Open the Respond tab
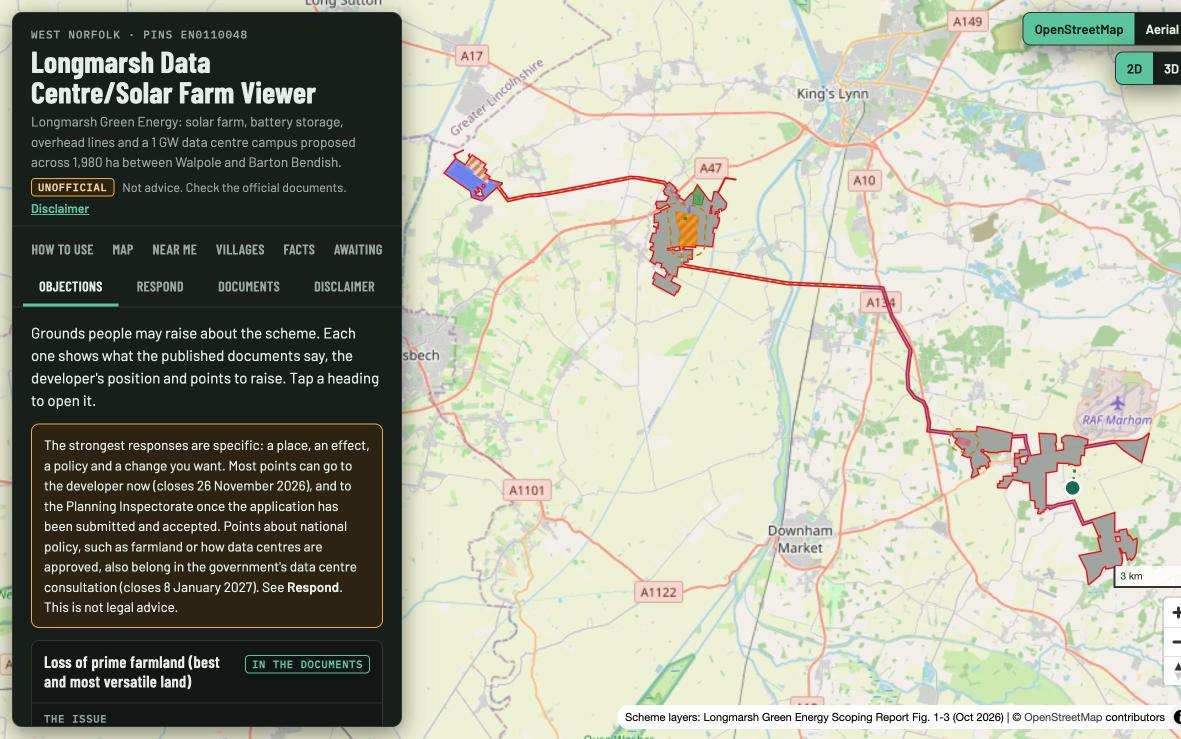 click(160, 287)
